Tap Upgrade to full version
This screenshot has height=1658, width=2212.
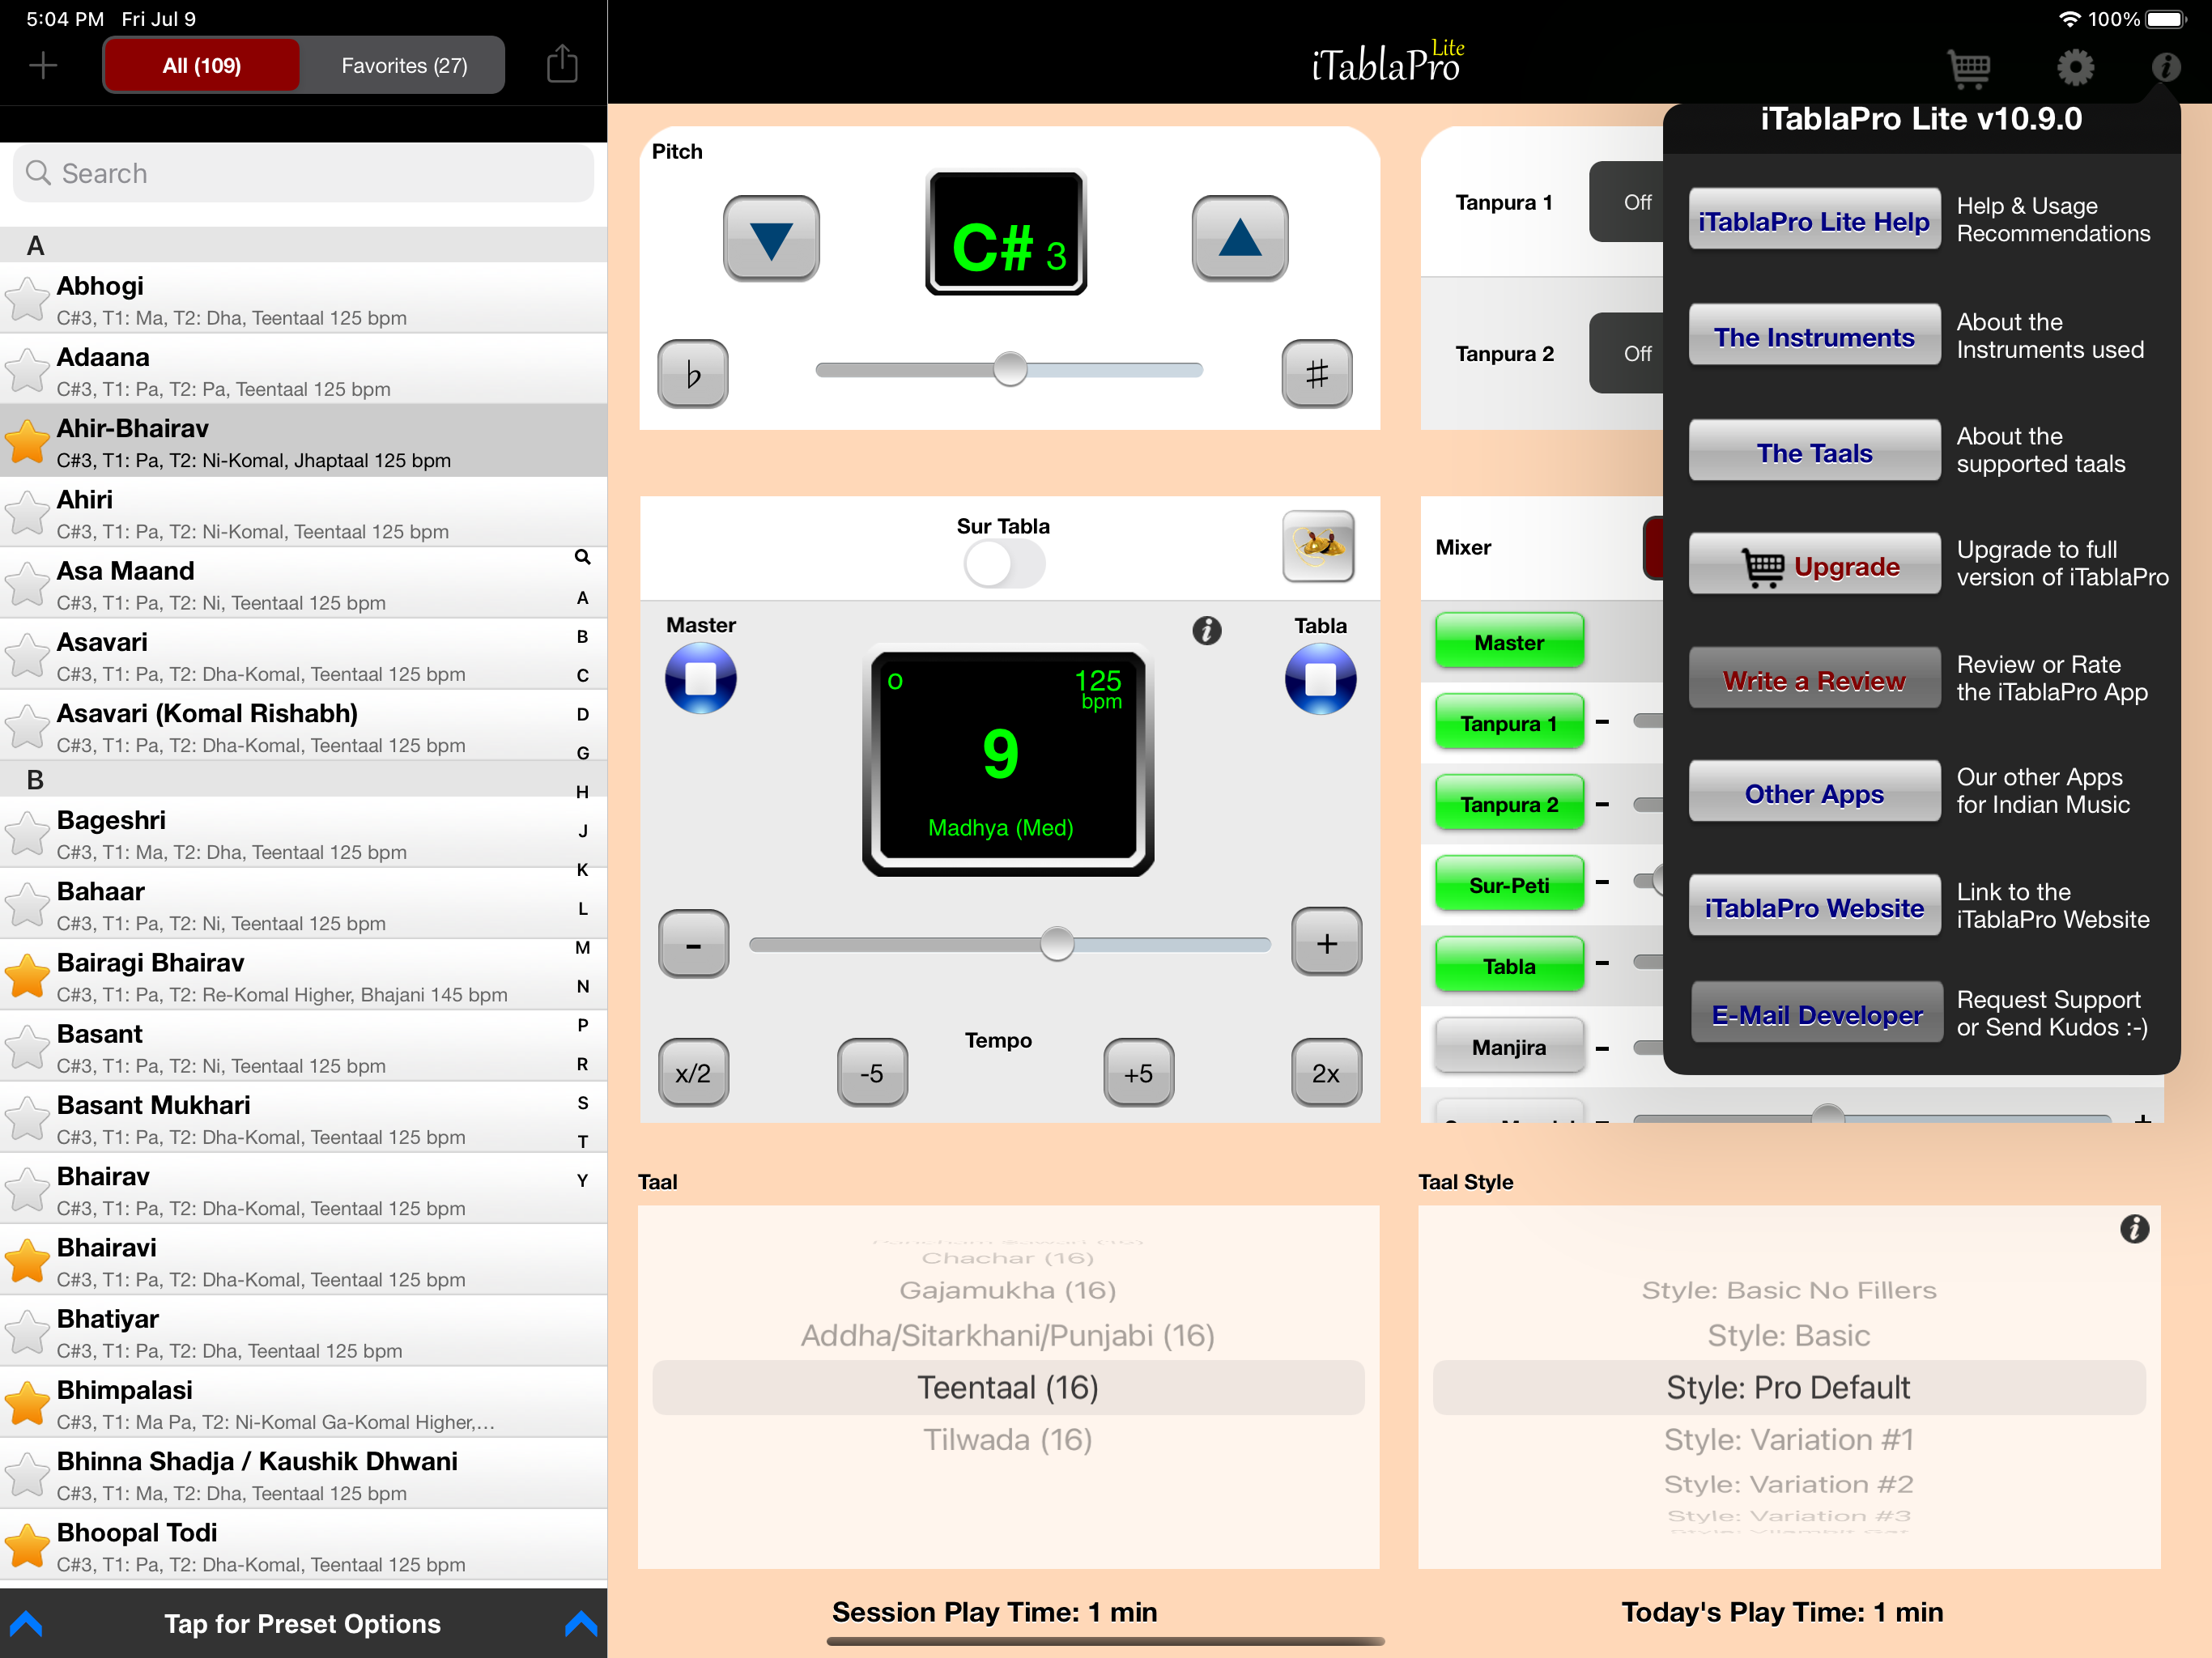[x=1814, y=566]
